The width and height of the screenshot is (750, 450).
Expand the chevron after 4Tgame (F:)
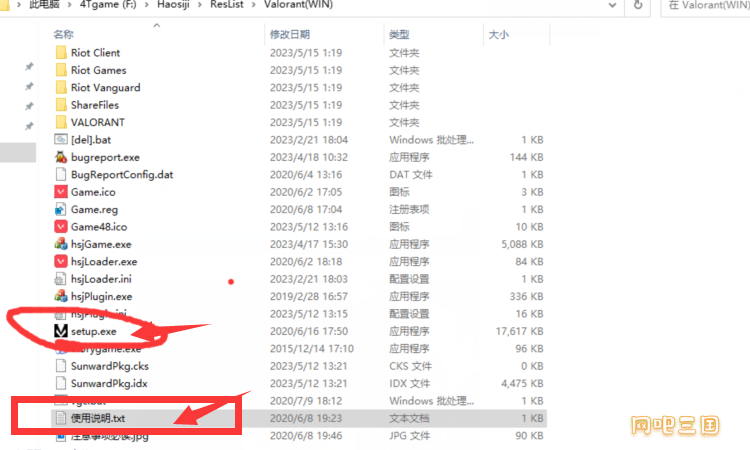tap(147, 5)
